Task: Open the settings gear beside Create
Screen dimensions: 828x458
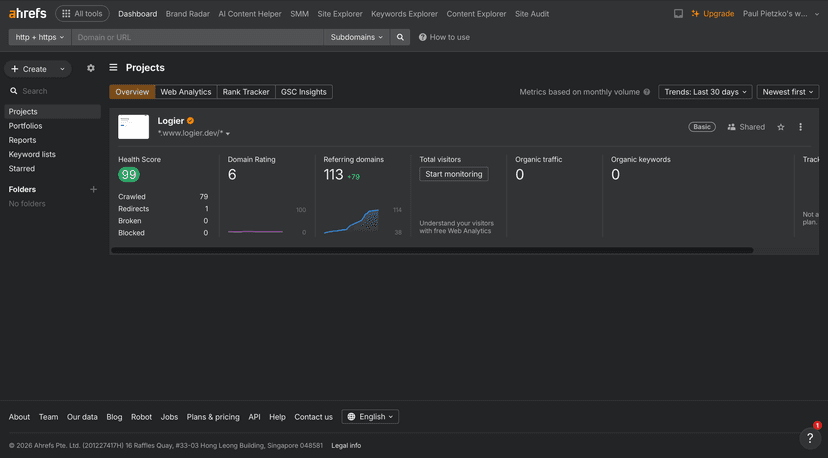Action: 91,68
